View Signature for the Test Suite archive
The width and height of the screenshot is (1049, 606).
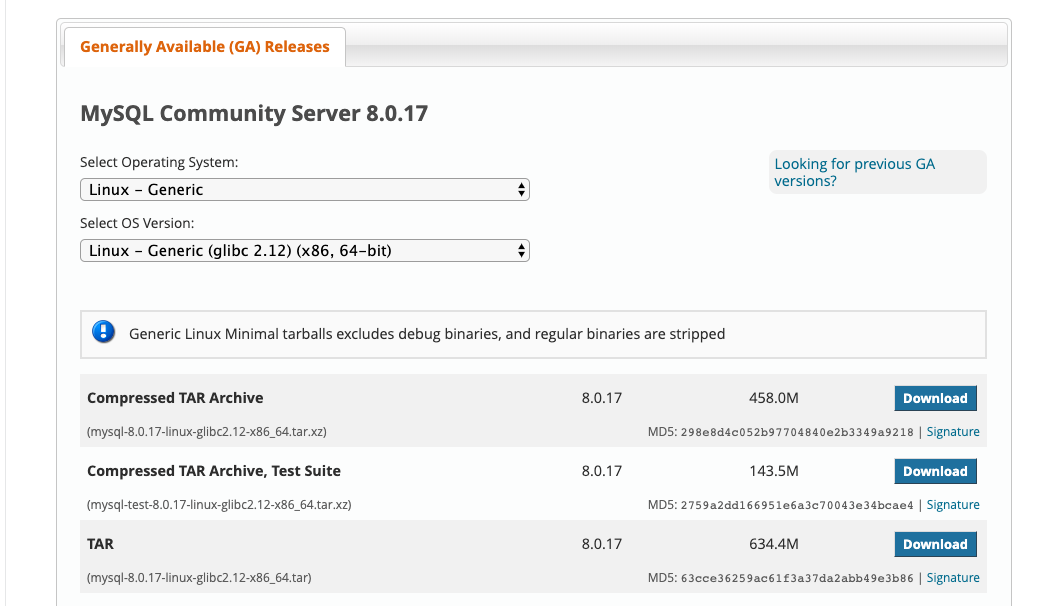[x=952, y=505]
